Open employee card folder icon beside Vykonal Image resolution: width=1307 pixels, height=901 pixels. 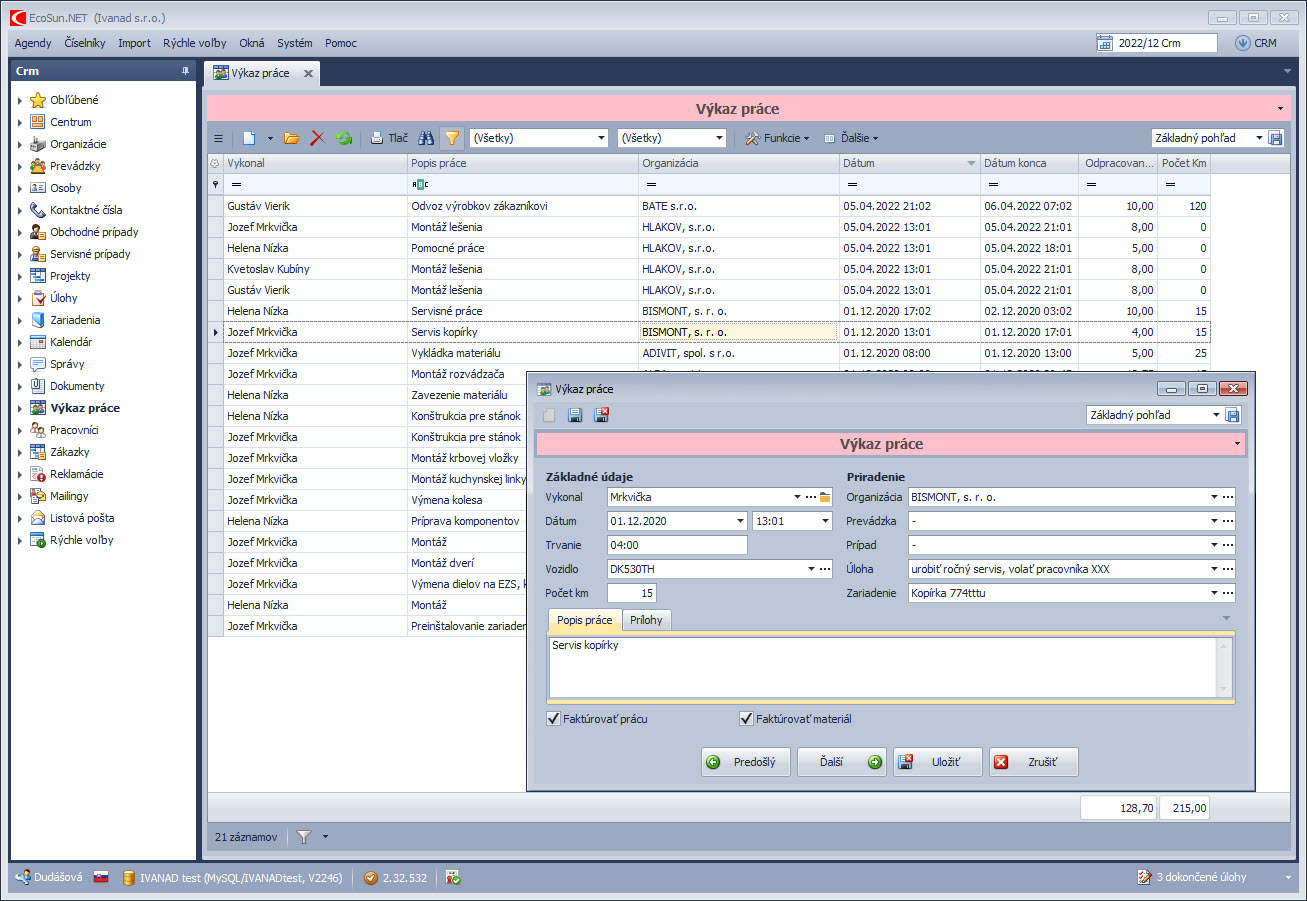click(x=825, y=497)
